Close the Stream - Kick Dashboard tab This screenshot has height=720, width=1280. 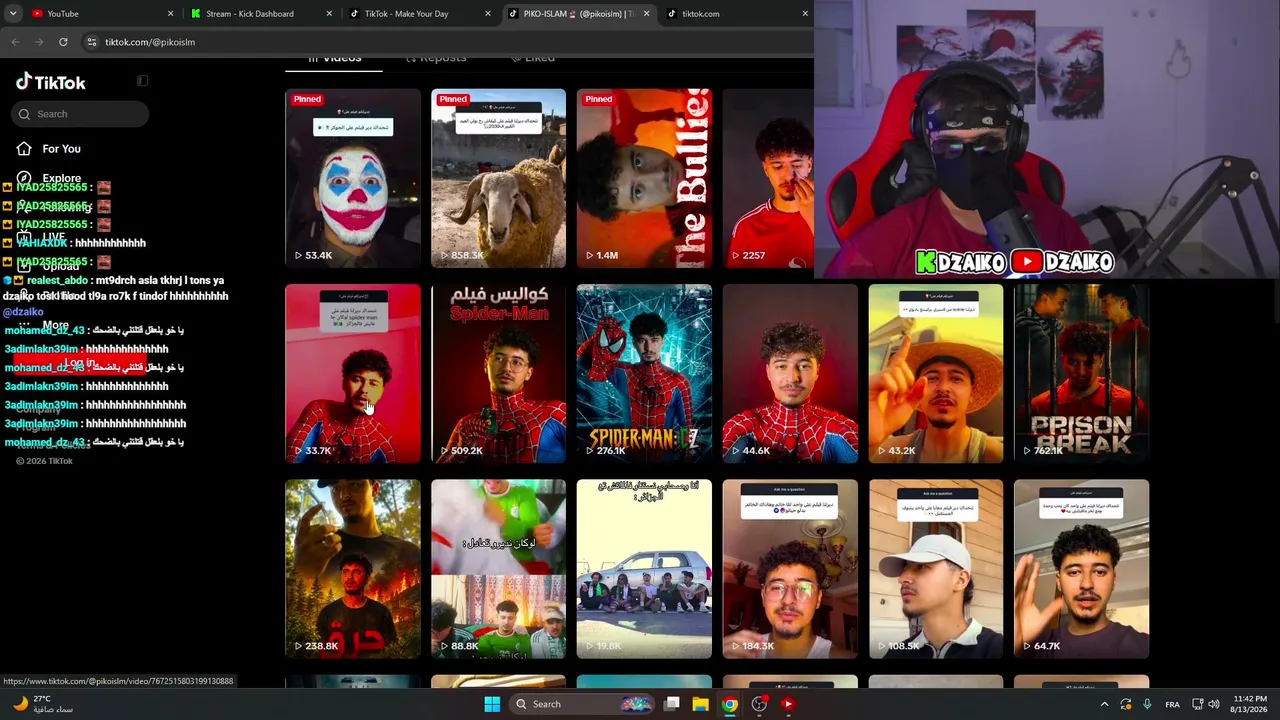point(329,14)
